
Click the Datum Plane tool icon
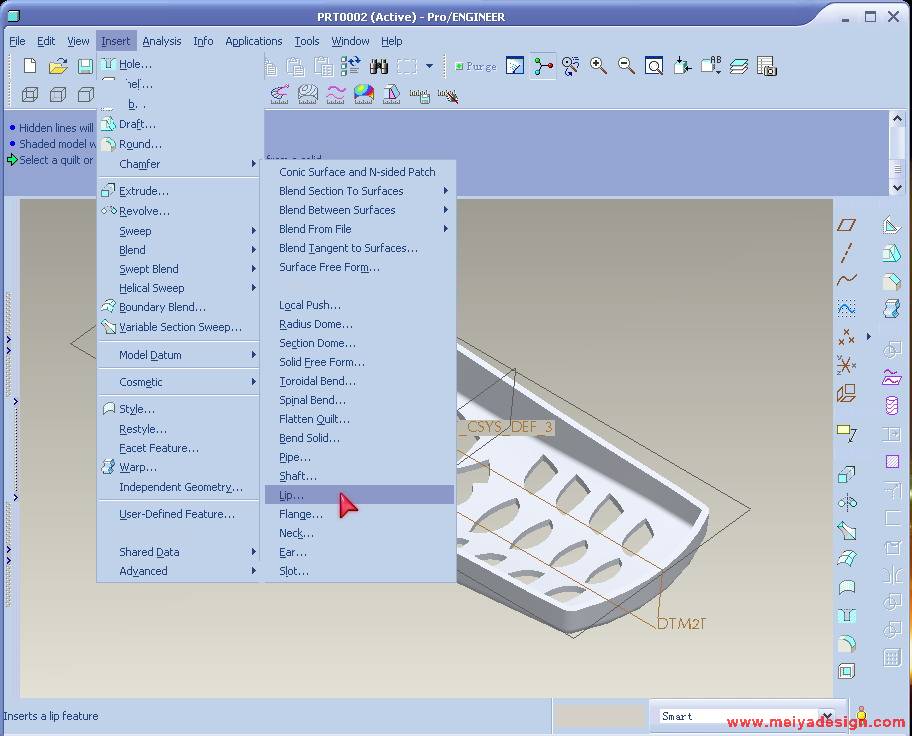[847, 225]
